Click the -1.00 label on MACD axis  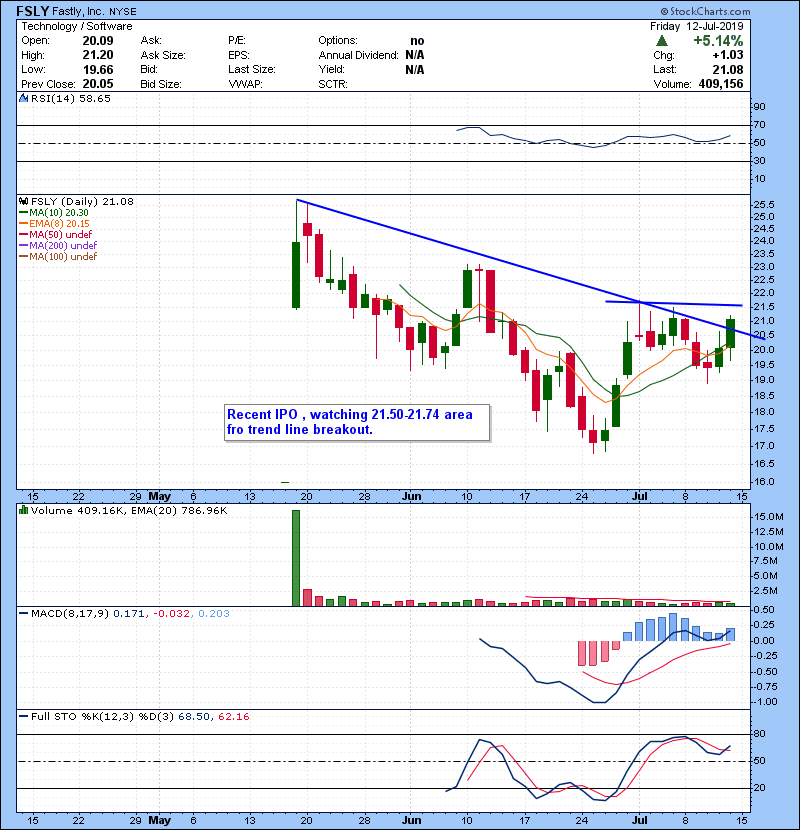(765, 702)
